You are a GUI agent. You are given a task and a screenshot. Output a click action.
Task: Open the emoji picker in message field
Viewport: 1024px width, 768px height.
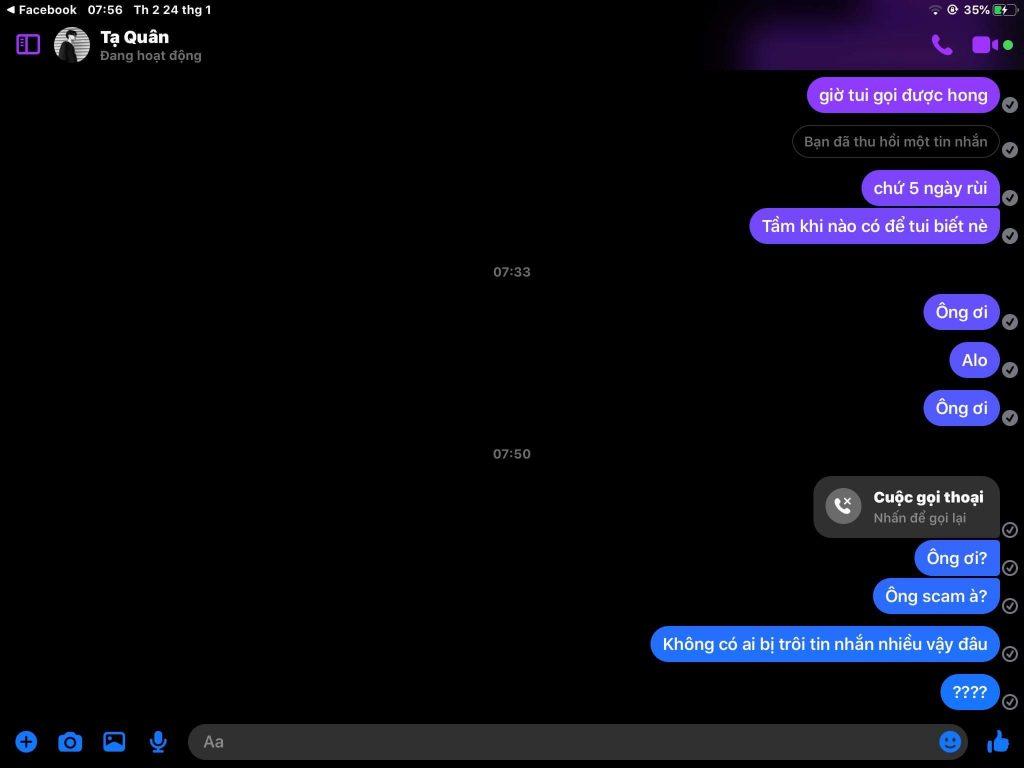[950, 741]
